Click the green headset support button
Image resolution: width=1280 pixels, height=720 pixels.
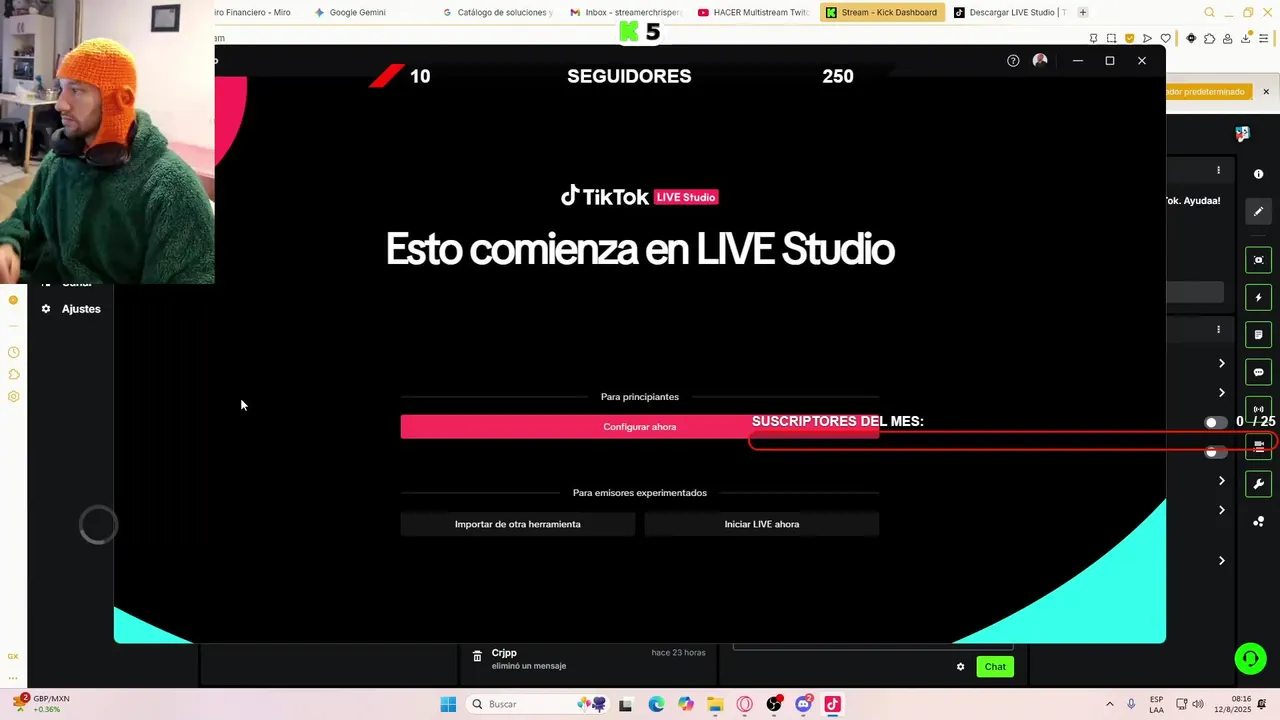[1250, 659]
